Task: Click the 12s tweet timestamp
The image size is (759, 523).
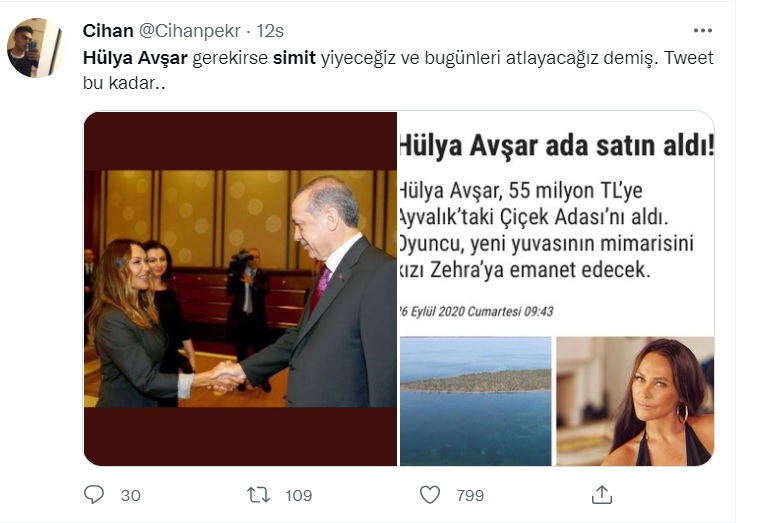Action: (x=270, y=31)
